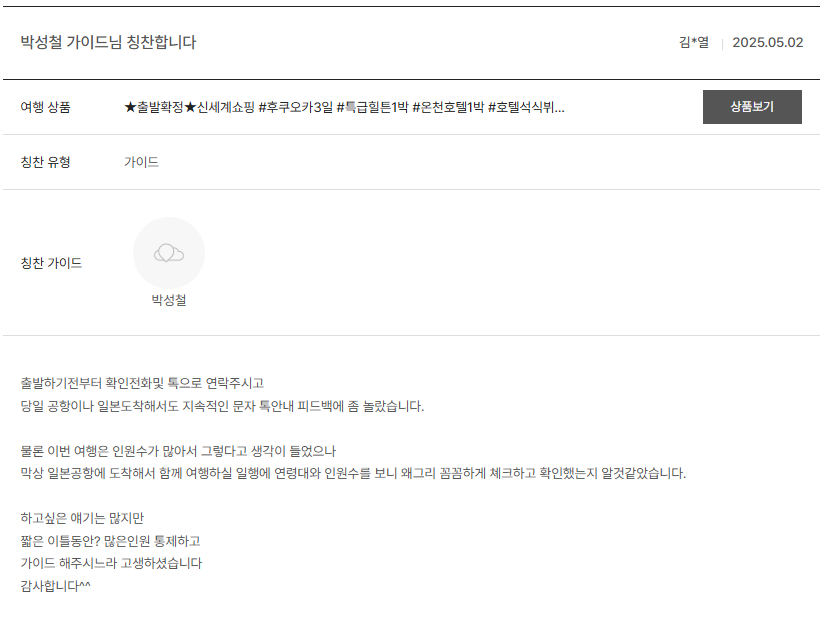Click the 상품보기 button
820x619 pixels.
pyautogui.click(x=752, y=107)
